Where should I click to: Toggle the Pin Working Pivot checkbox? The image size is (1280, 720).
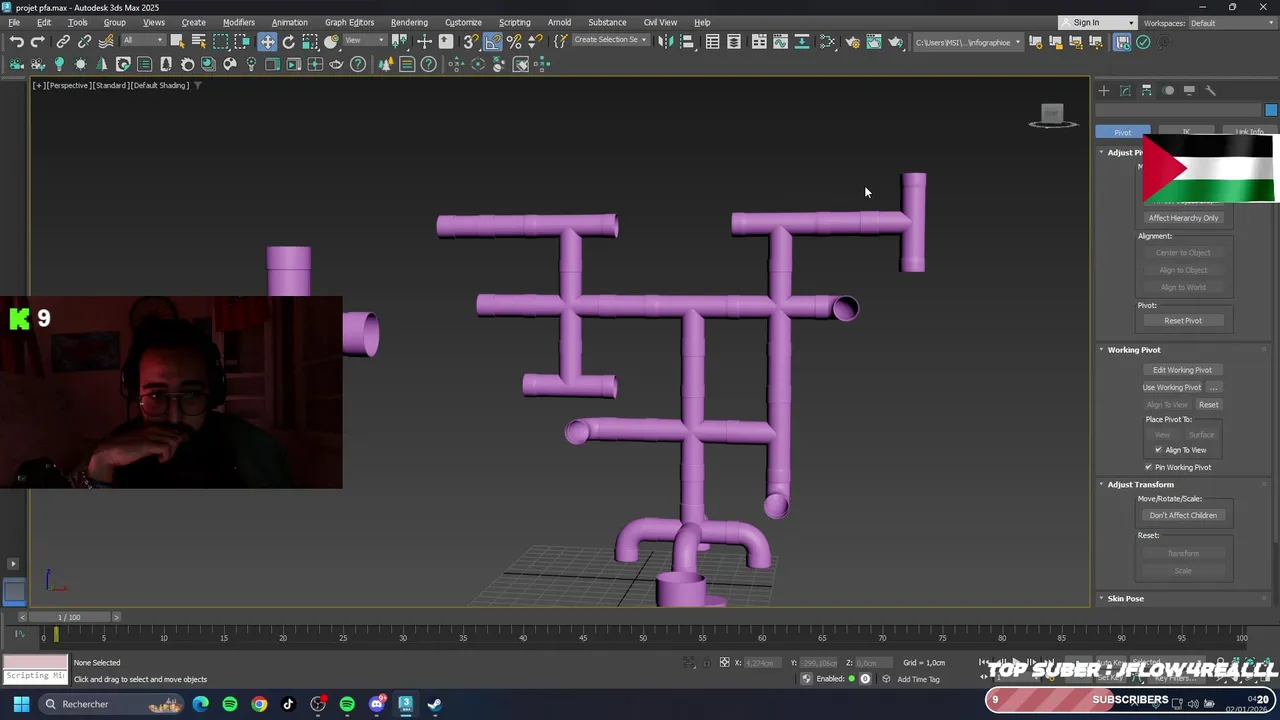tap(1148, 467)
